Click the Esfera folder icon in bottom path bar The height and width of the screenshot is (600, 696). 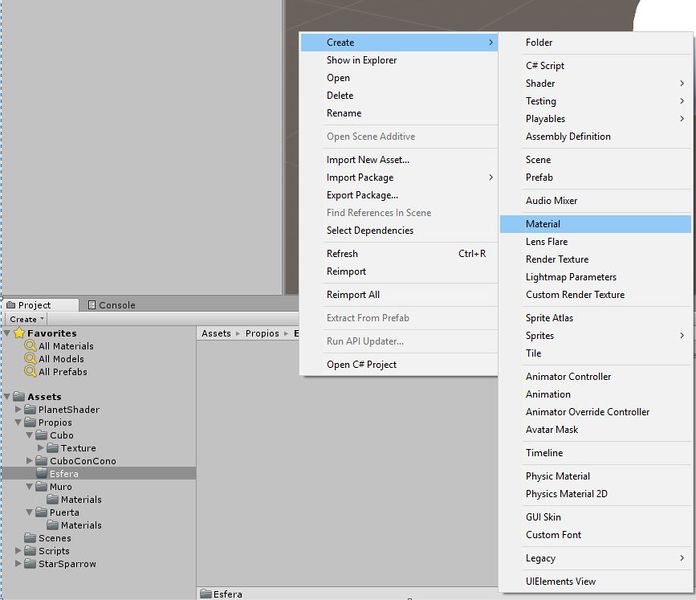point(206,594)
